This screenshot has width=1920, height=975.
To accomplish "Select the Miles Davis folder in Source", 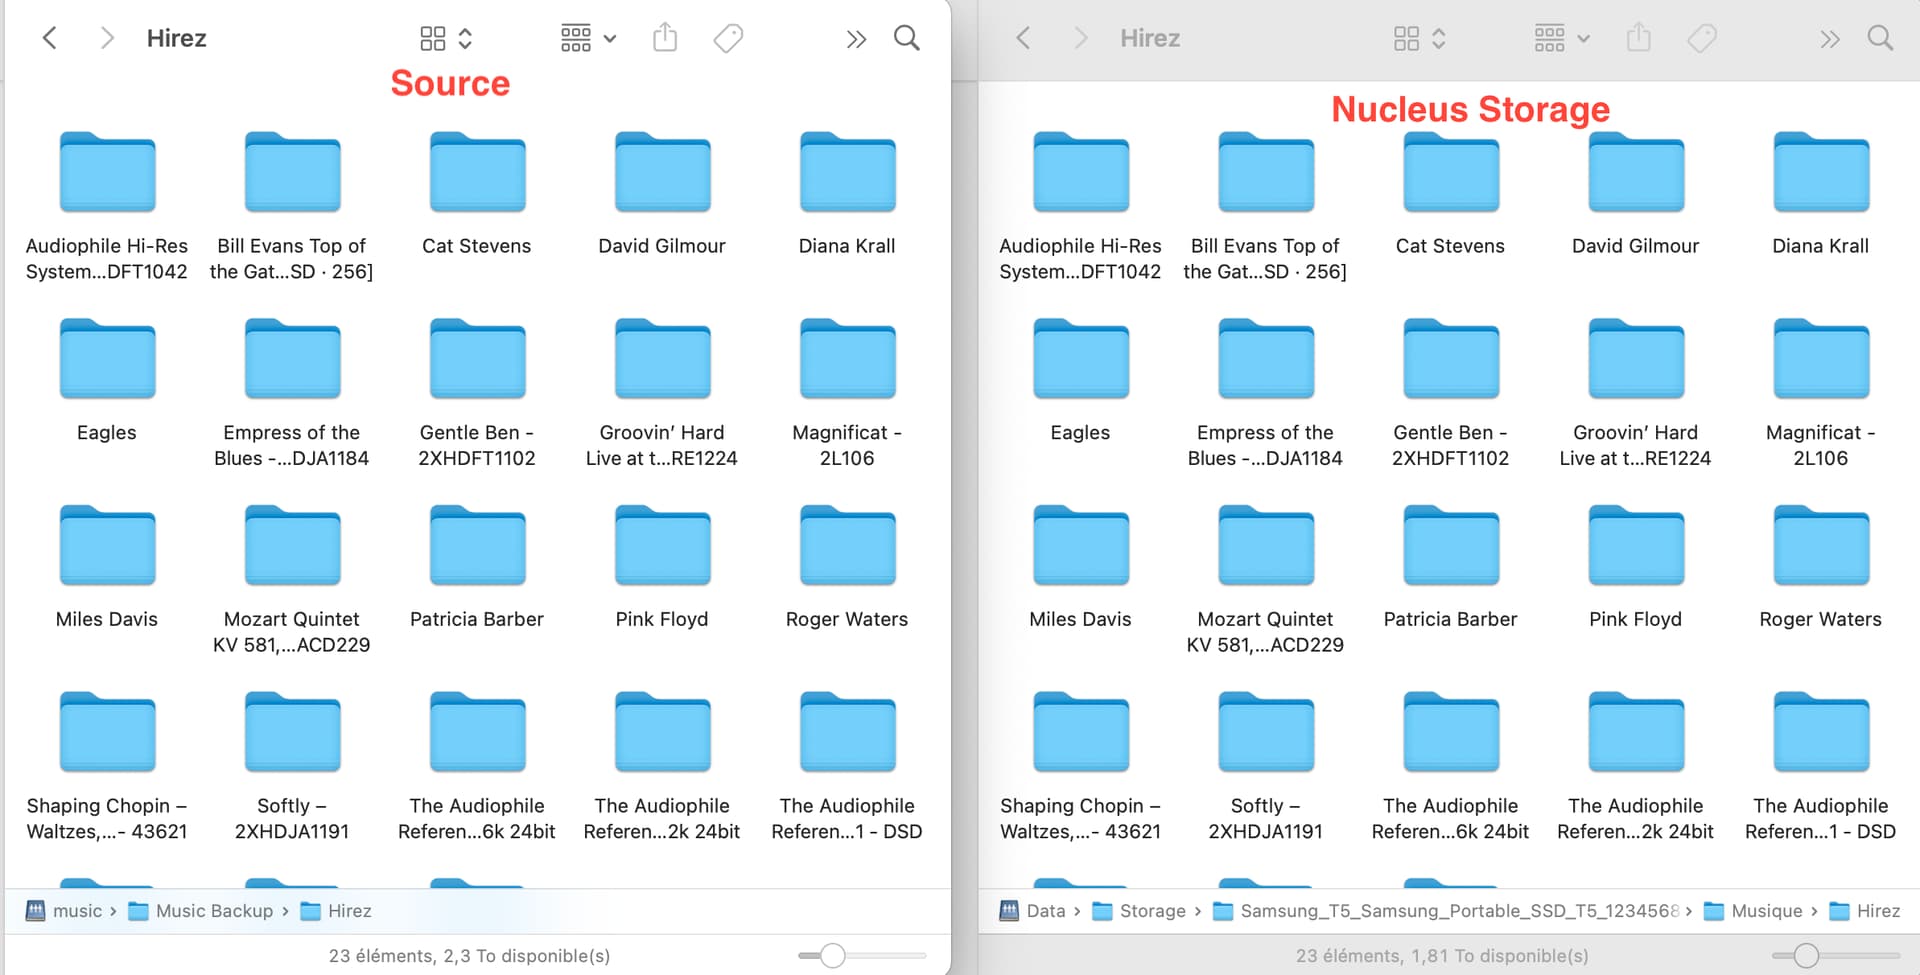I will (107, 547).
